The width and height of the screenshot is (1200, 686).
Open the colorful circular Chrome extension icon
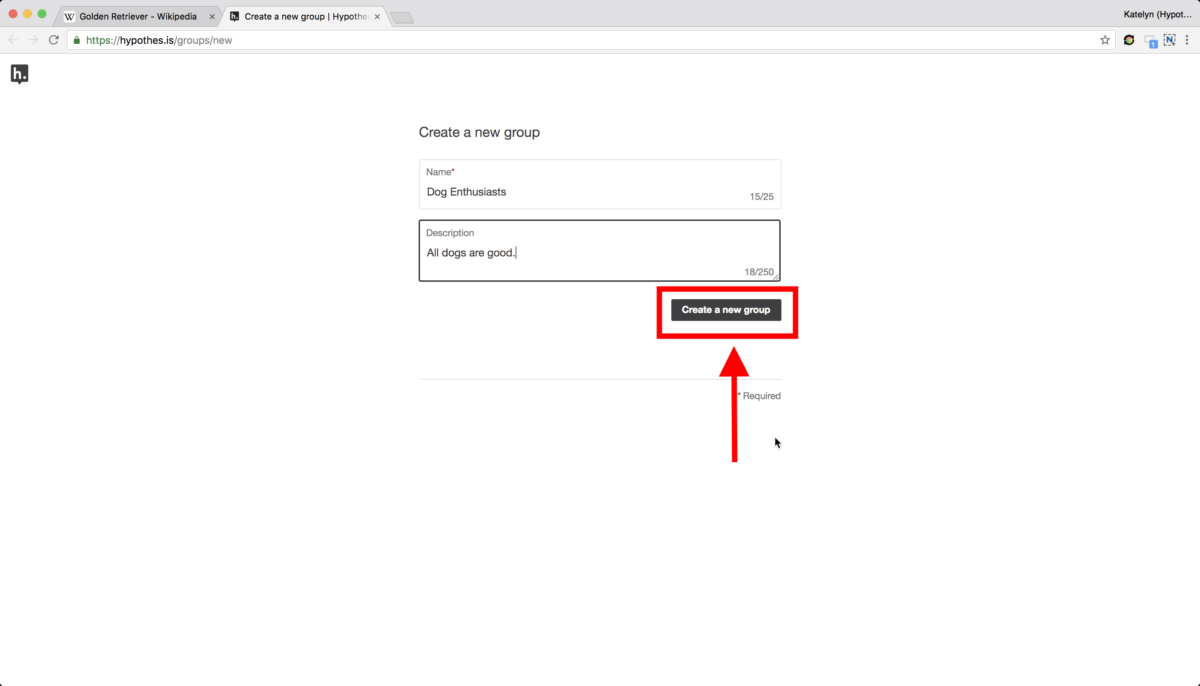tap(1129, 40)
